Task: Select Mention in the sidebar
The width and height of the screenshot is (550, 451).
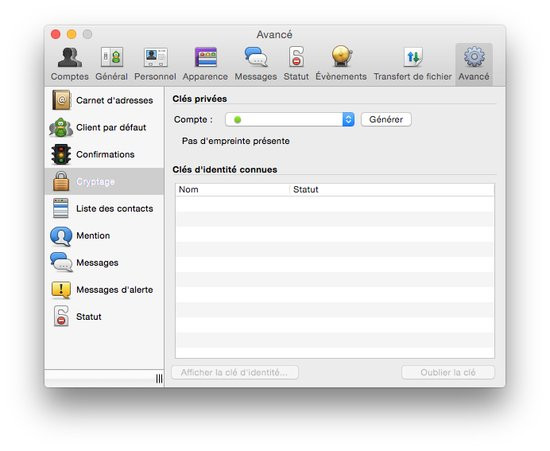Action: (x=104, y=235)
